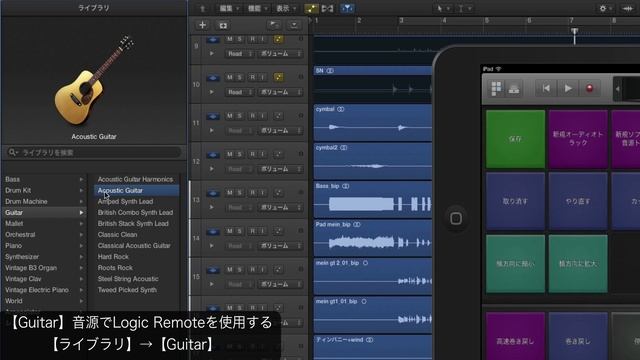Mute track 12 with M button
640x360 pixels.
click(x=230, y=154)
